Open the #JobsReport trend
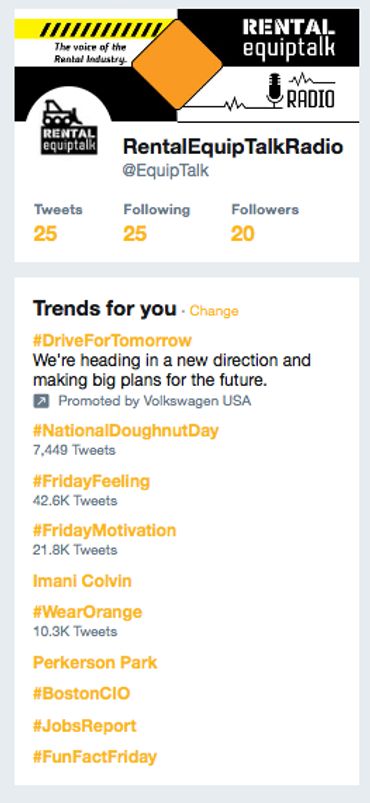Image resolution: width=370 pixels, height=803 pixels. tap(85, 726)
